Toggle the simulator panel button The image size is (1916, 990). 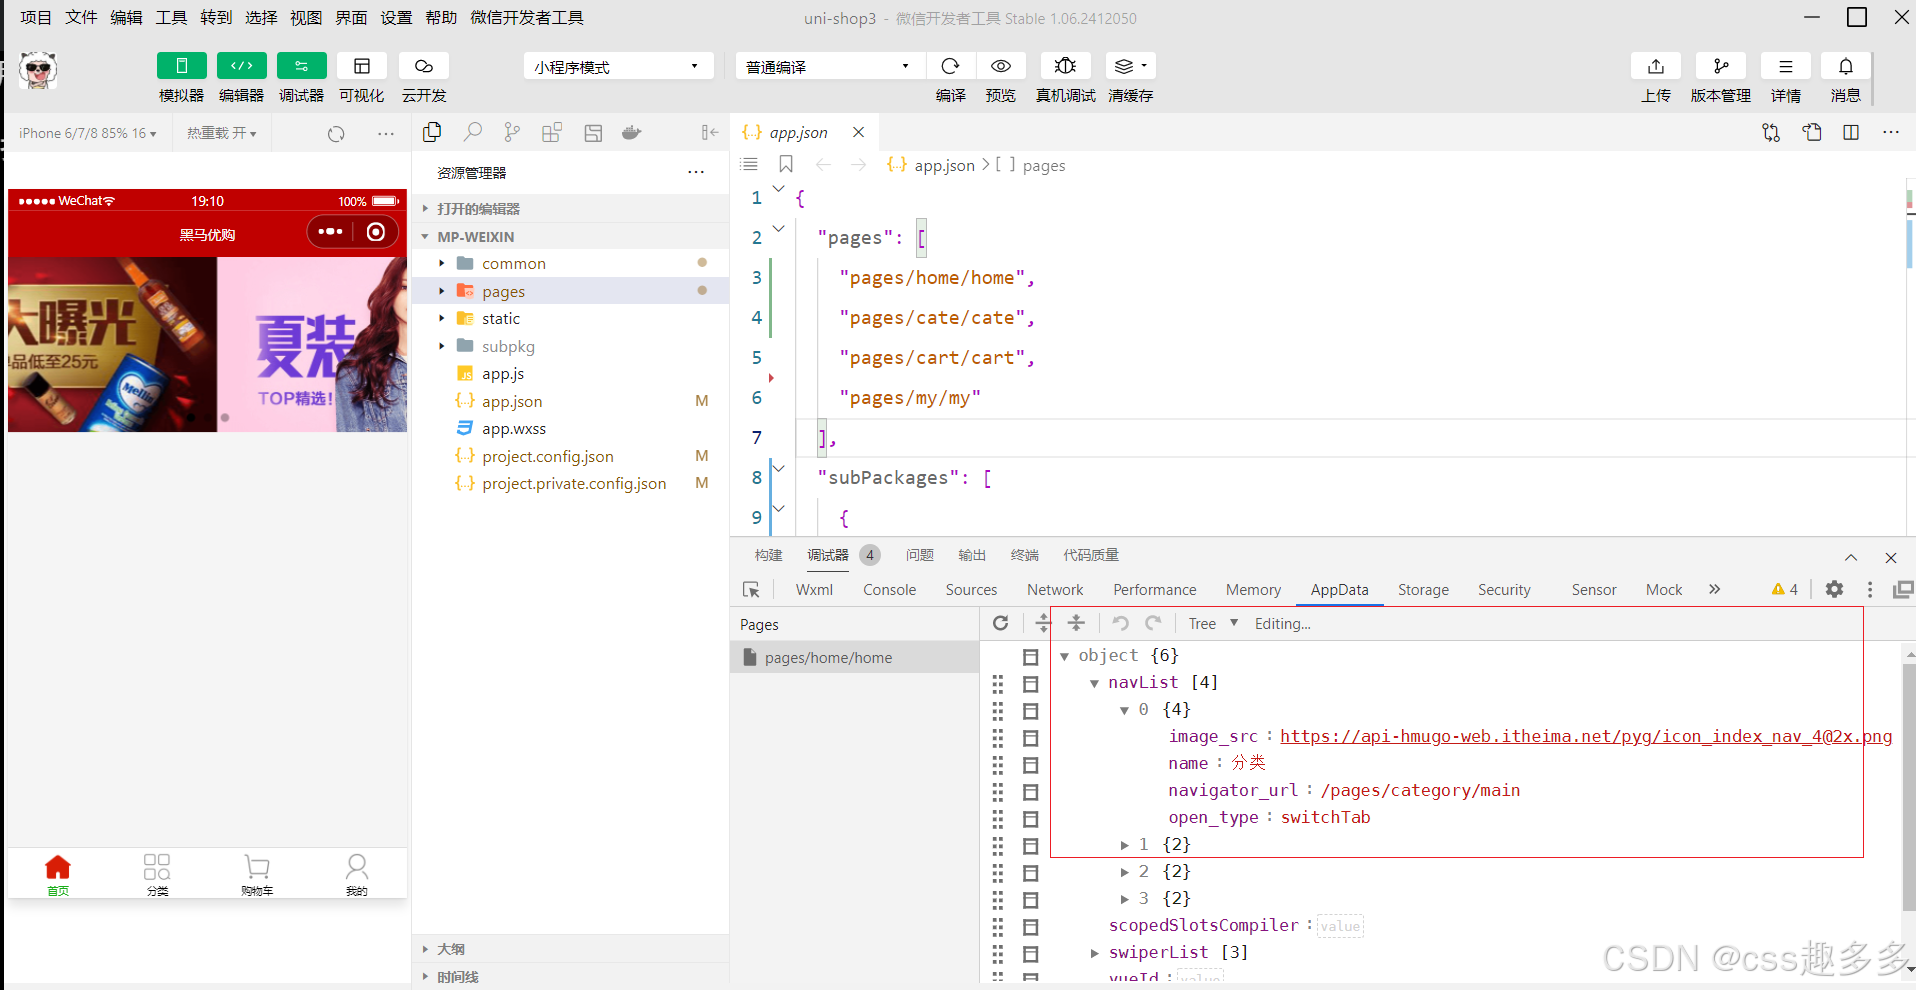tap(181, 66)
